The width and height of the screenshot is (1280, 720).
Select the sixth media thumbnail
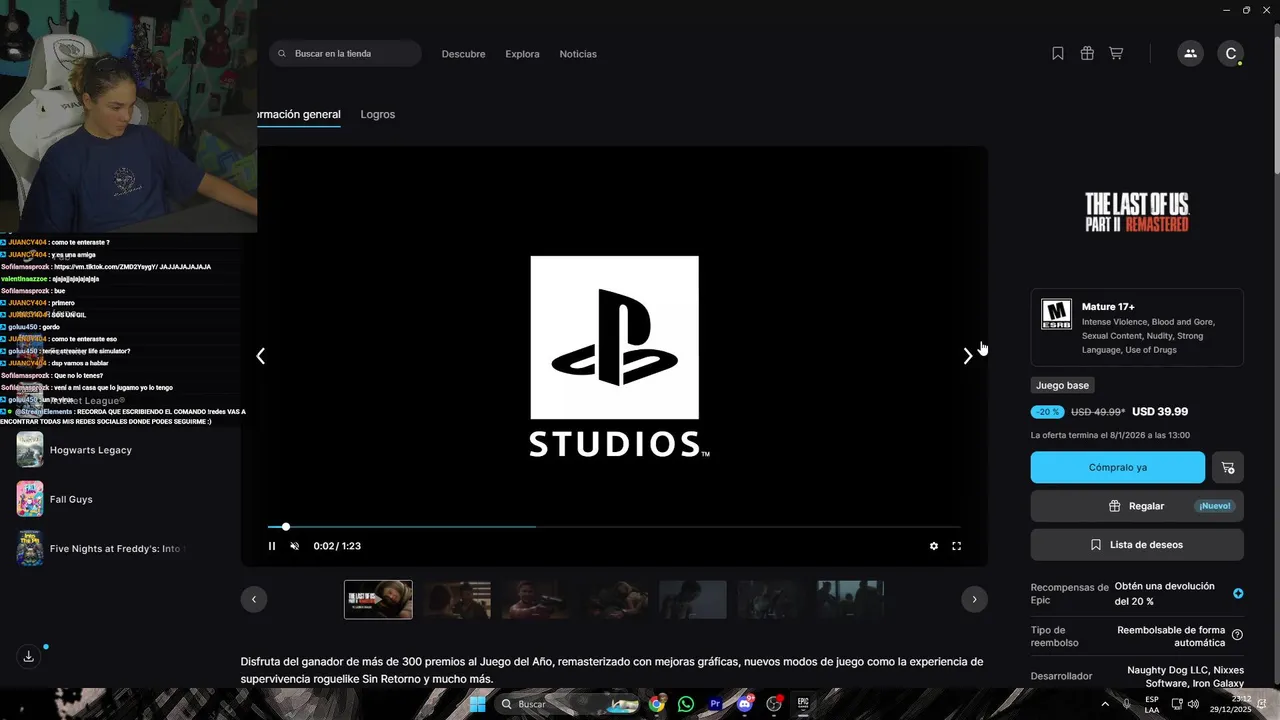771,600
